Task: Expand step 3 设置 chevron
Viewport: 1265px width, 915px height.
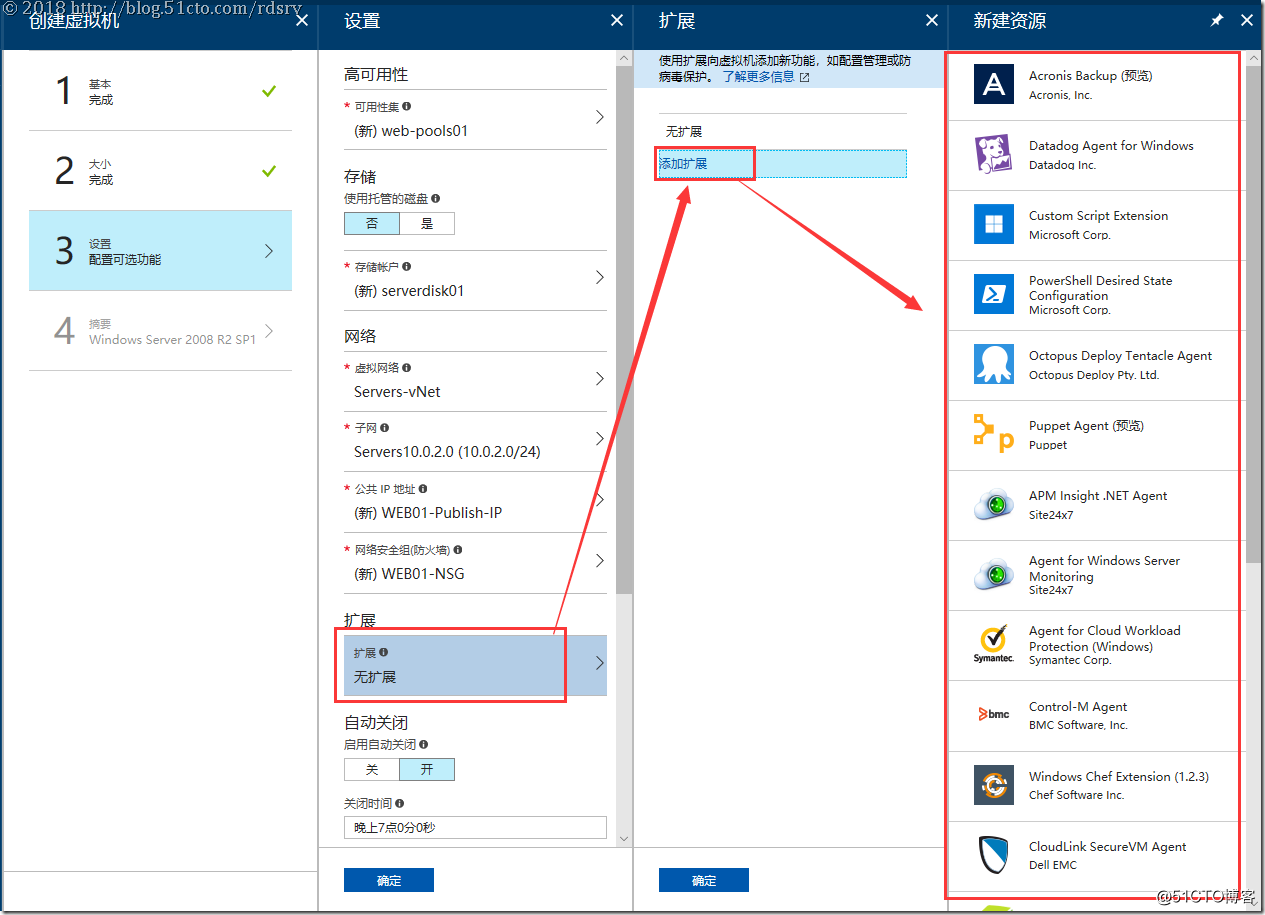Action: pos(269,251)
